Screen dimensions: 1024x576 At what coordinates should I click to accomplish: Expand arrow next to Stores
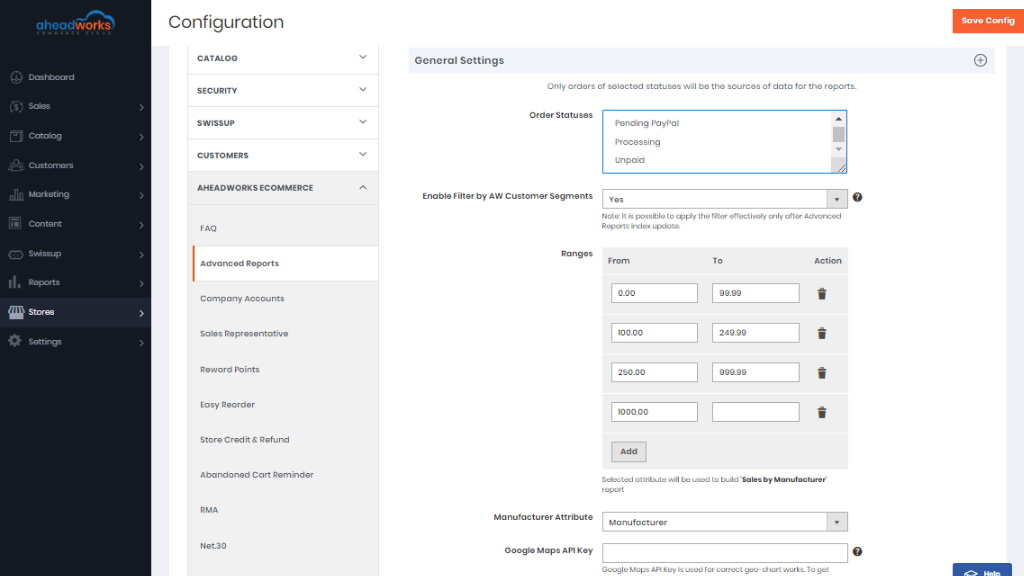point(141,313)
